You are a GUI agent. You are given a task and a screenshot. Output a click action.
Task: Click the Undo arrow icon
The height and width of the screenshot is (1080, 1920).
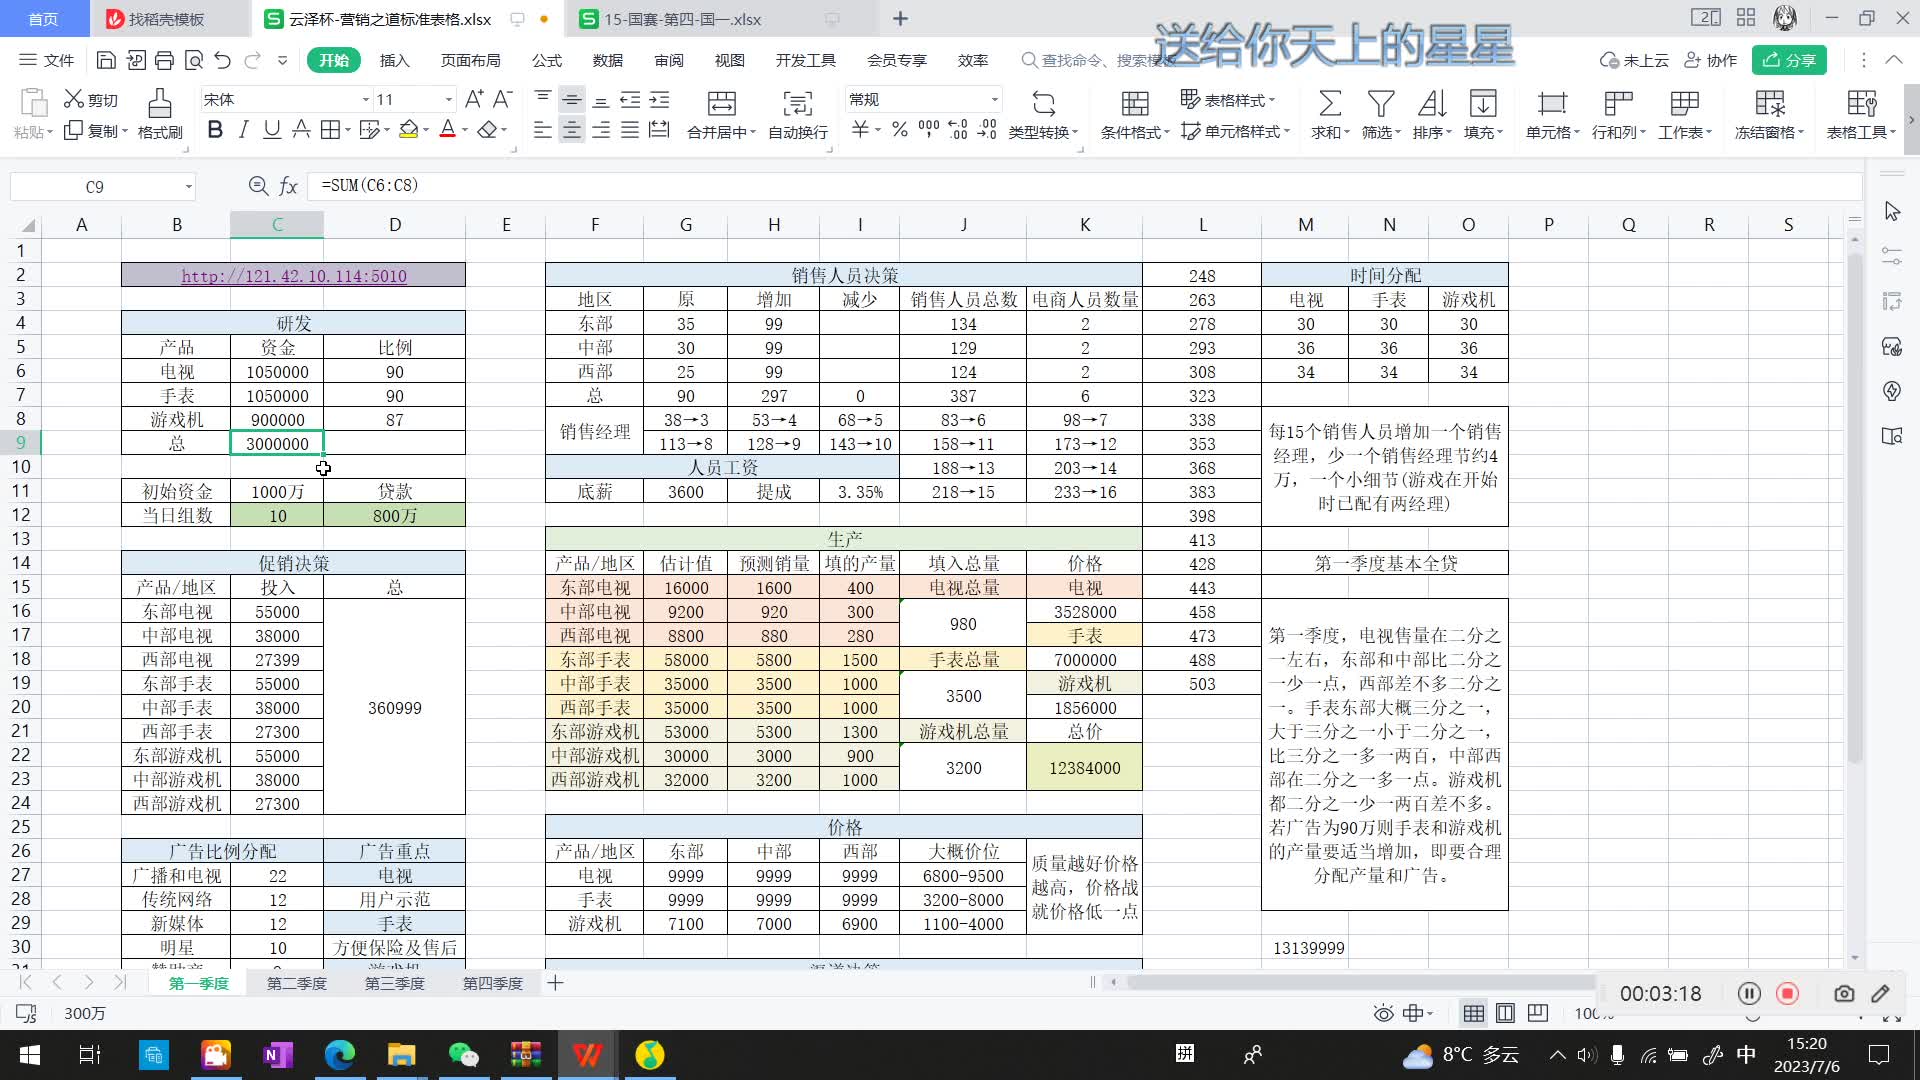point(222,60)
